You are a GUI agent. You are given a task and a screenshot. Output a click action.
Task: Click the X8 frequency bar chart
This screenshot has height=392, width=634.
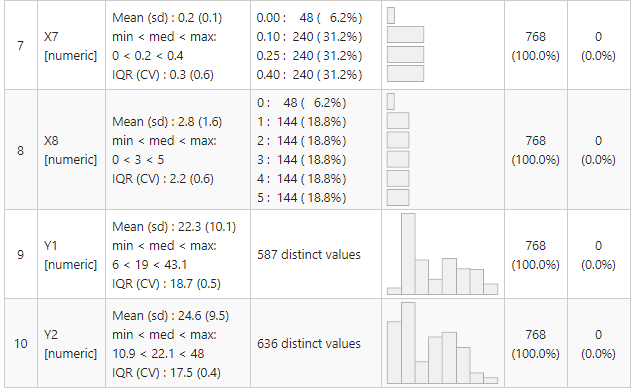tap(398, 149)
